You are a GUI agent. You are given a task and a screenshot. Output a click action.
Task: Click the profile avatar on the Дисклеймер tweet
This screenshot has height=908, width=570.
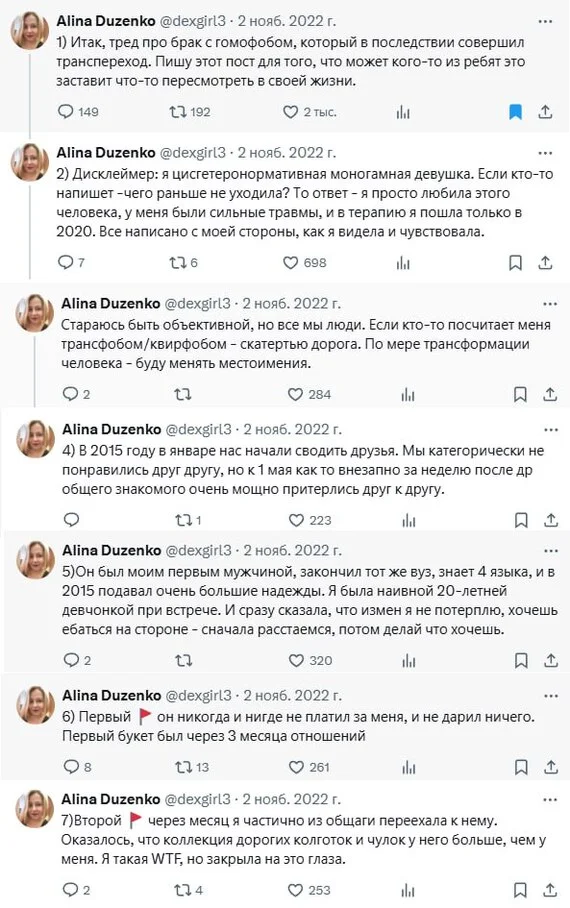pyautogui.click(x=29, y=162)
